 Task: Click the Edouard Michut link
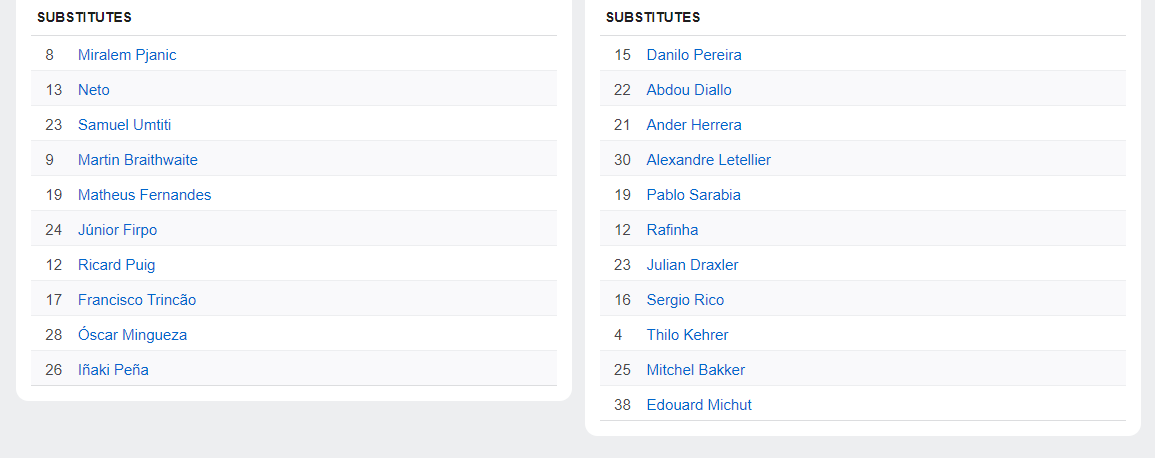[699, 405]
